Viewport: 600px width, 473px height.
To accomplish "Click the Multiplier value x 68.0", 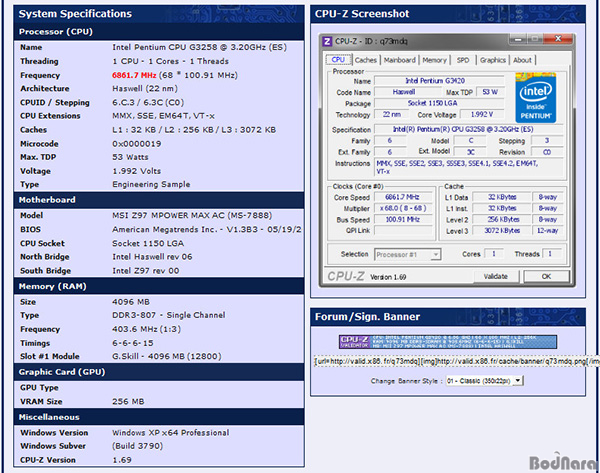I will point(403,208).
